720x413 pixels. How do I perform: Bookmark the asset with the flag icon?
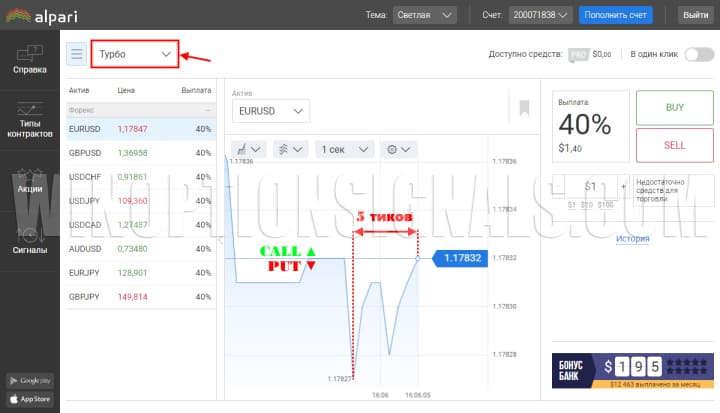pyautogui.click(x=524, y=108)
